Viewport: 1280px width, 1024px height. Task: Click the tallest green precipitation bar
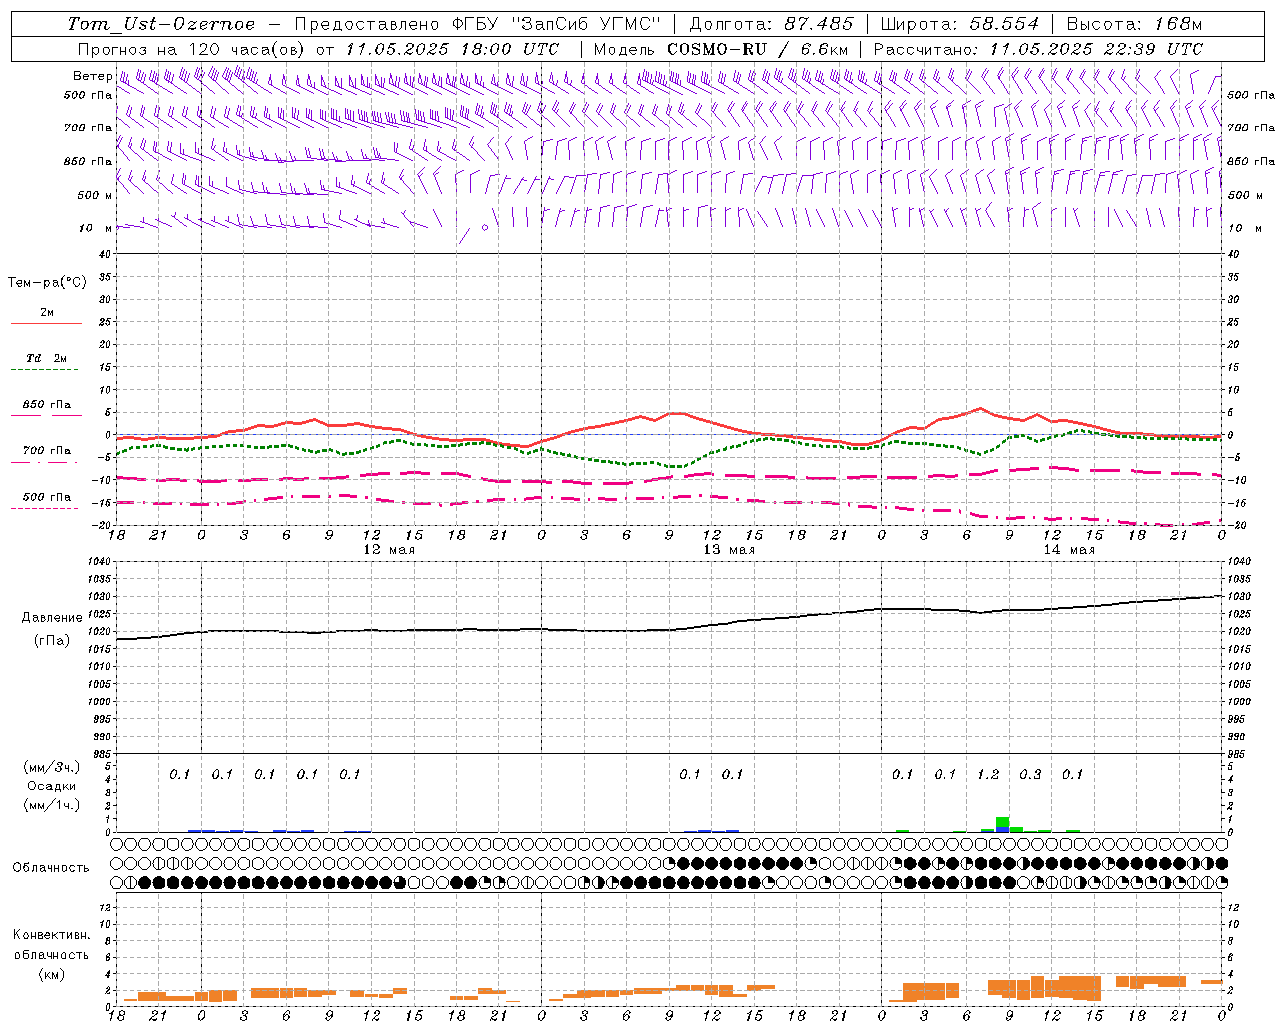pyautogui.click(x=1002, y=824)
